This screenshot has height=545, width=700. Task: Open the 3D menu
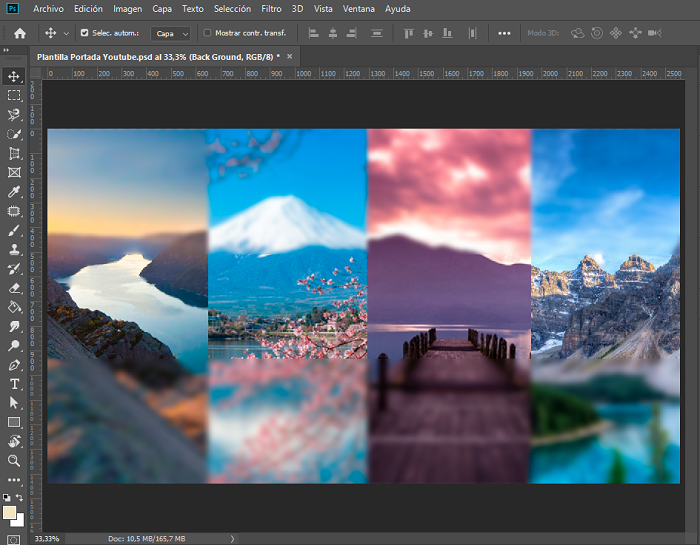(x=297, y=9)
